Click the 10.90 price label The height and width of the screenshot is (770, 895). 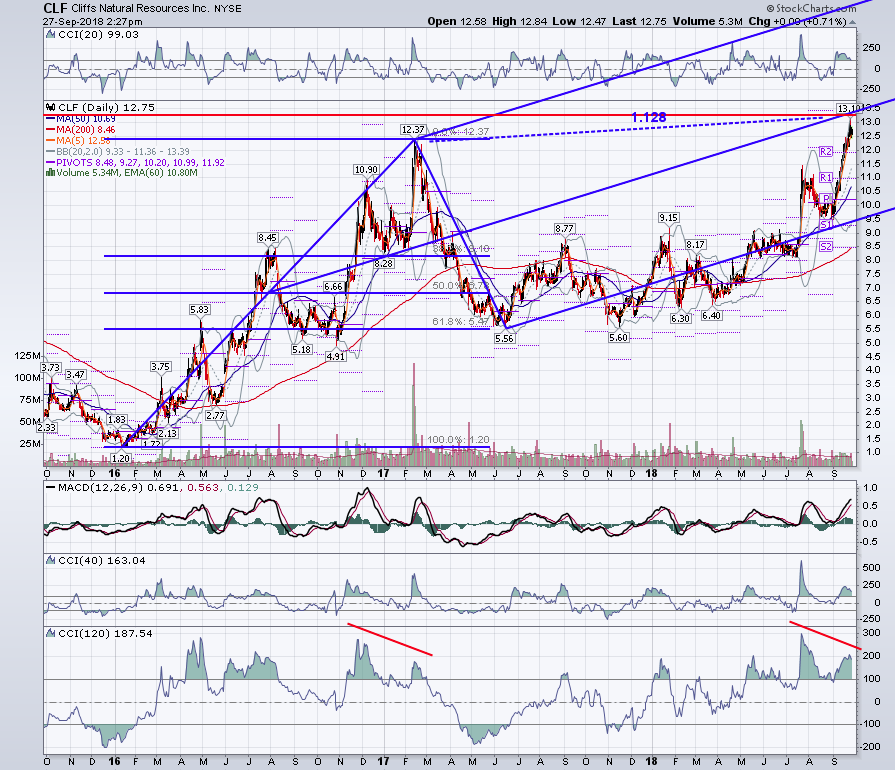366,170
